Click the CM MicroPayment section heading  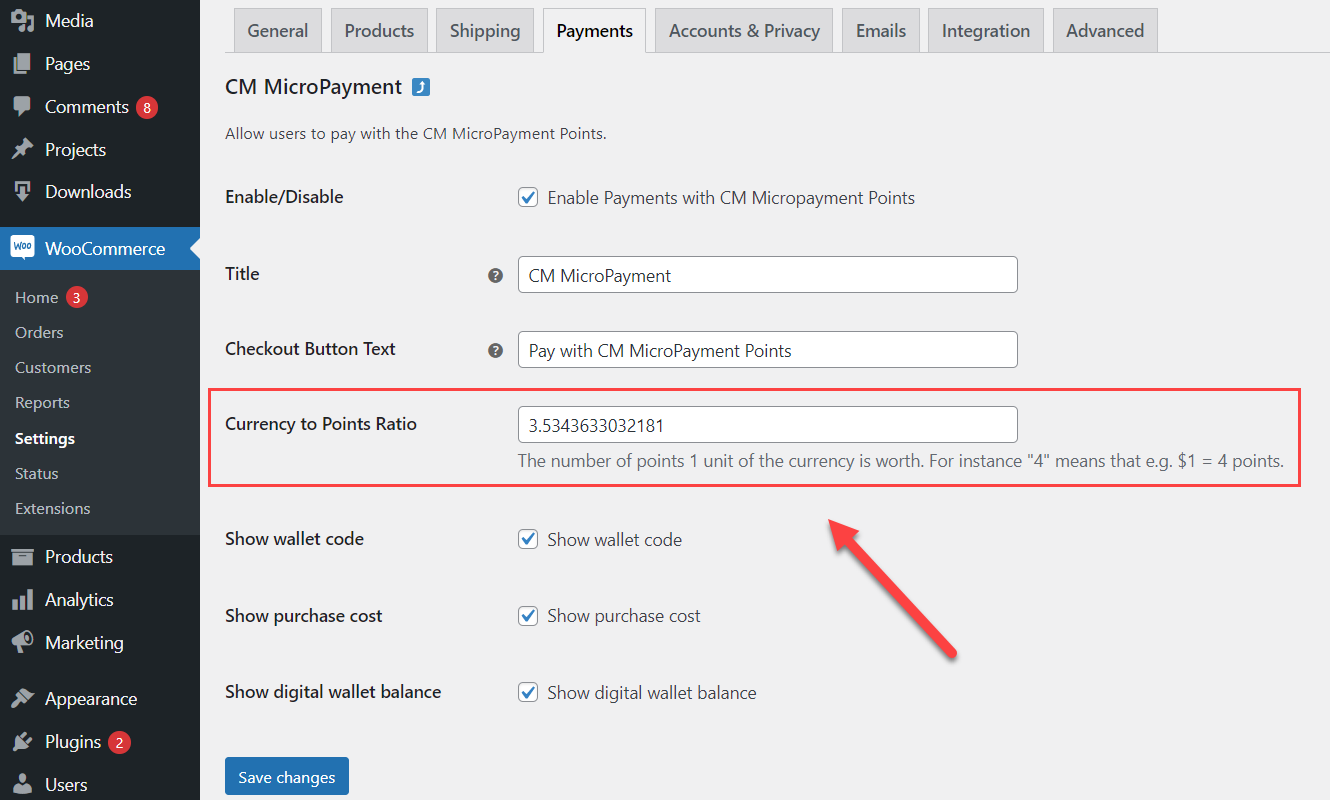(314, 87)
